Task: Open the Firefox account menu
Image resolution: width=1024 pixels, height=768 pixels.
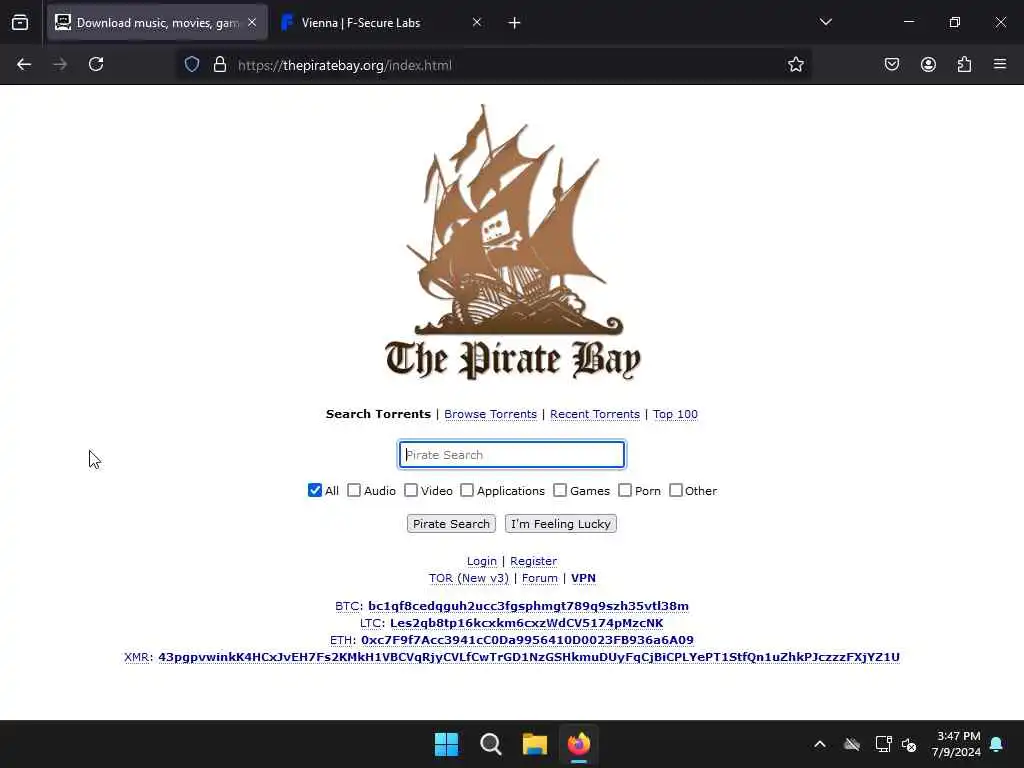Action: coord(928,64)
